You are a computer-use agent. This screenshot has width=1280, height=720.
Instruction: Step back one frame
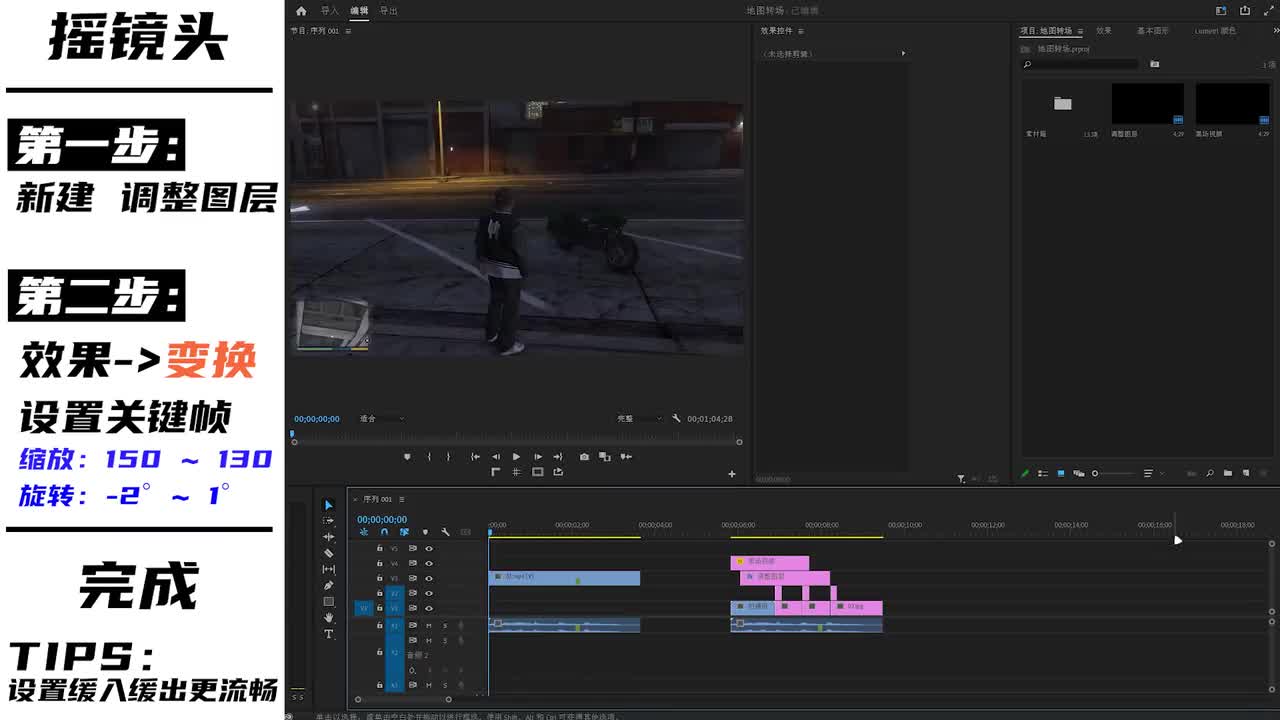click(x=496, y=457)
